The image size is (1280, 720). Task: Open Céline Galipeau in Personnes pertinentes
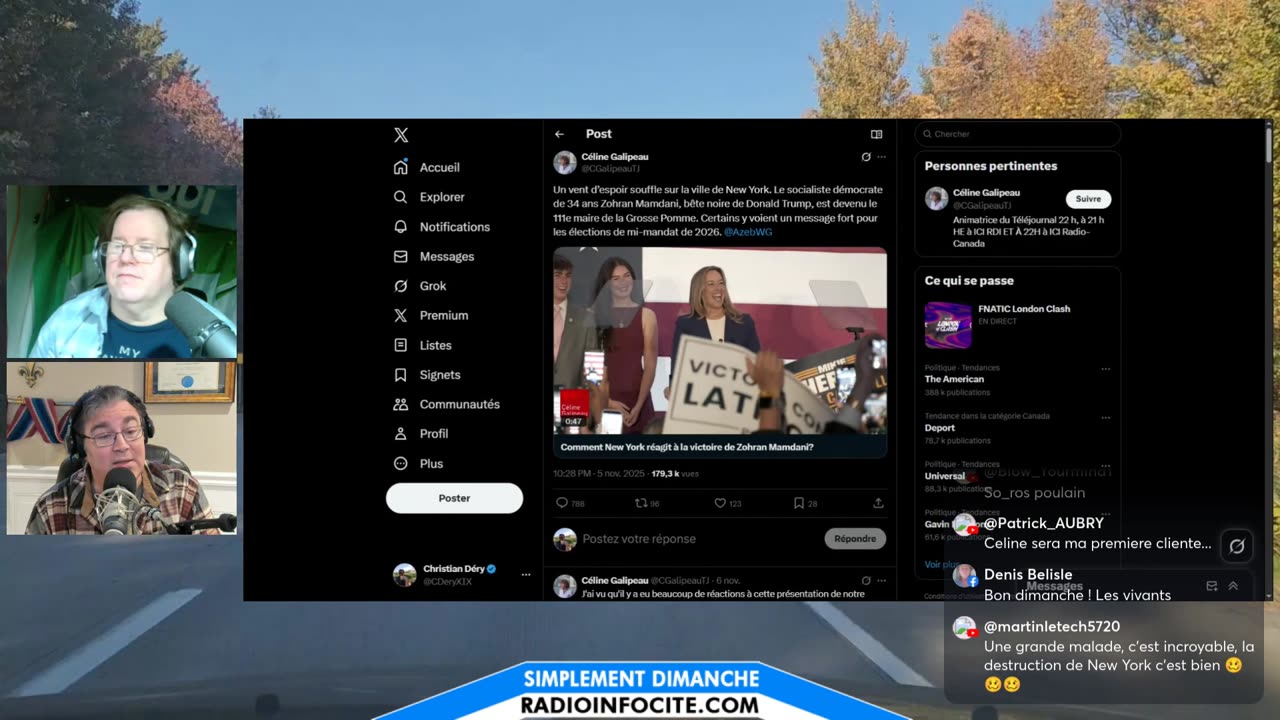point(986,192)
